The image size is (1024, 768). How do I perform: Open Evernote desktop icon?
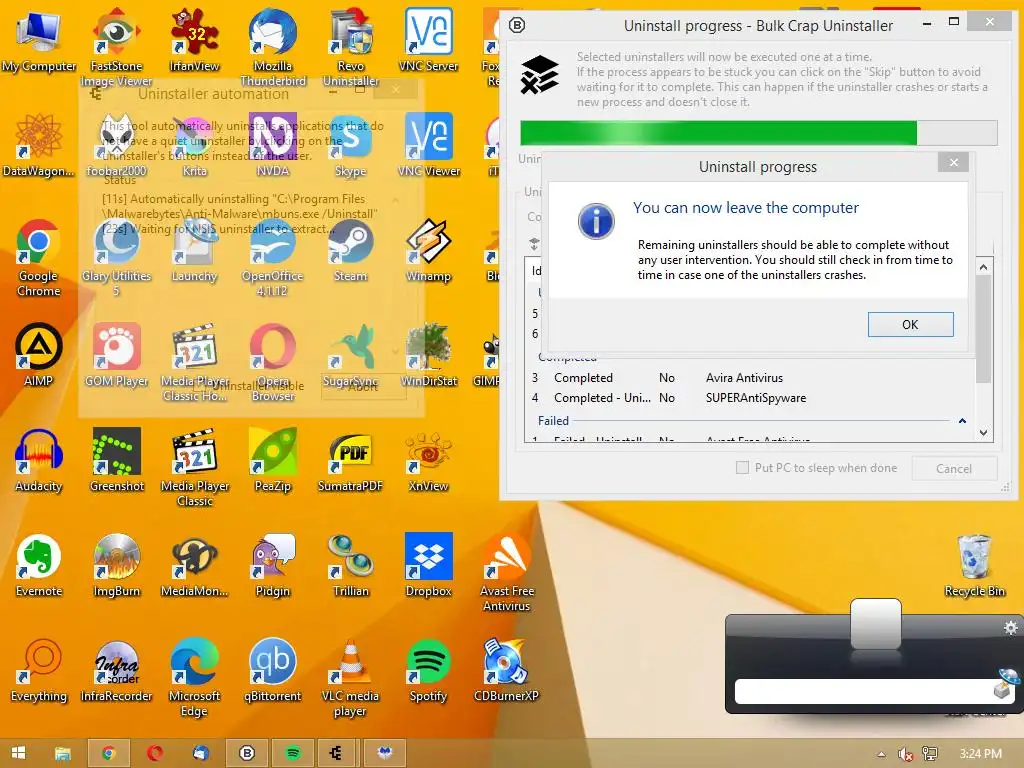39,565
